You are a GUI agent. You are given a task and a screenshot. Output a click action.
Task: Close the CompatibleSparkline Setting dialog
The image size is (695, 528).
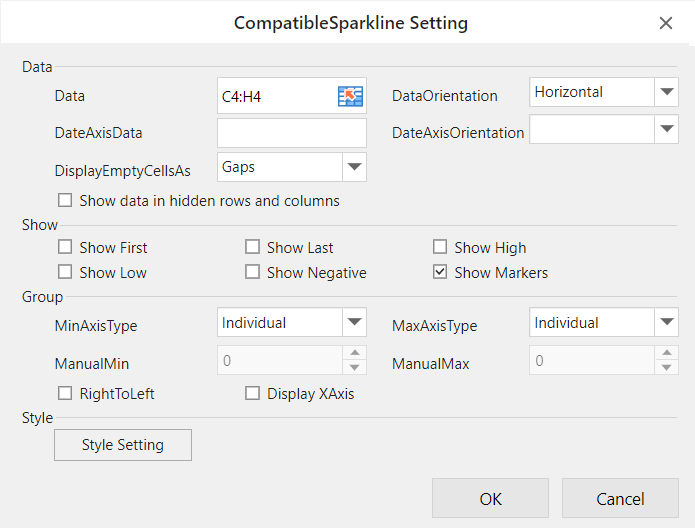tap(666, 23)
